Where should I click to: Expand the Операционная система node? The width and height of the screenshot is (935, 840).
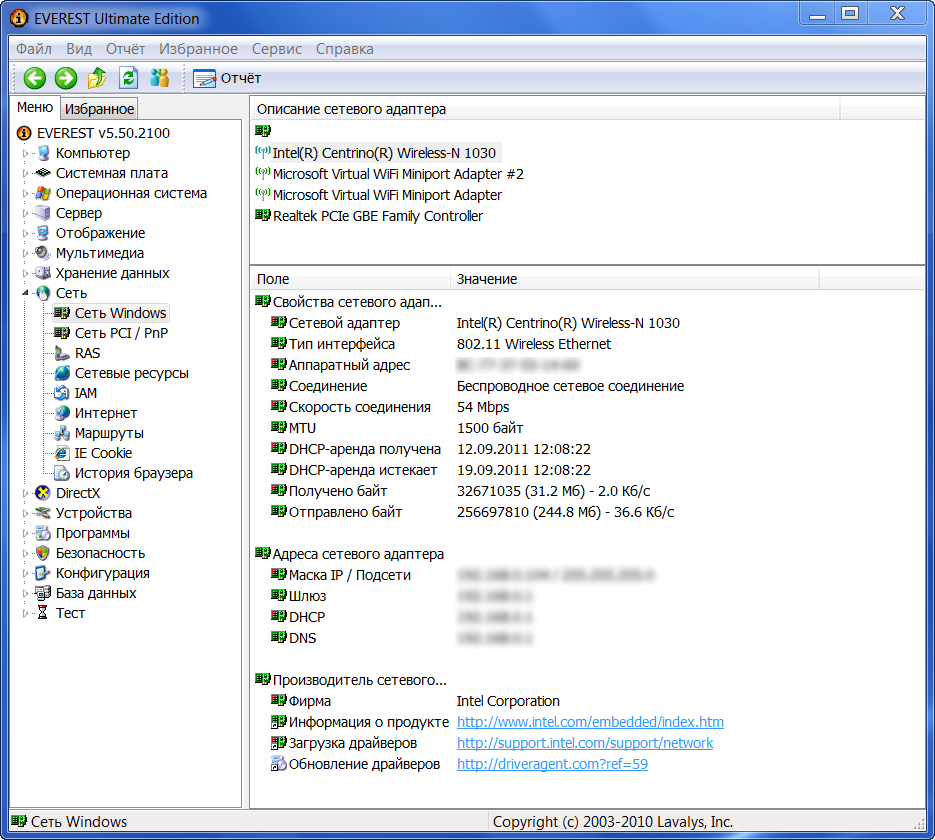pyautogui.click(x=25, y=193)
